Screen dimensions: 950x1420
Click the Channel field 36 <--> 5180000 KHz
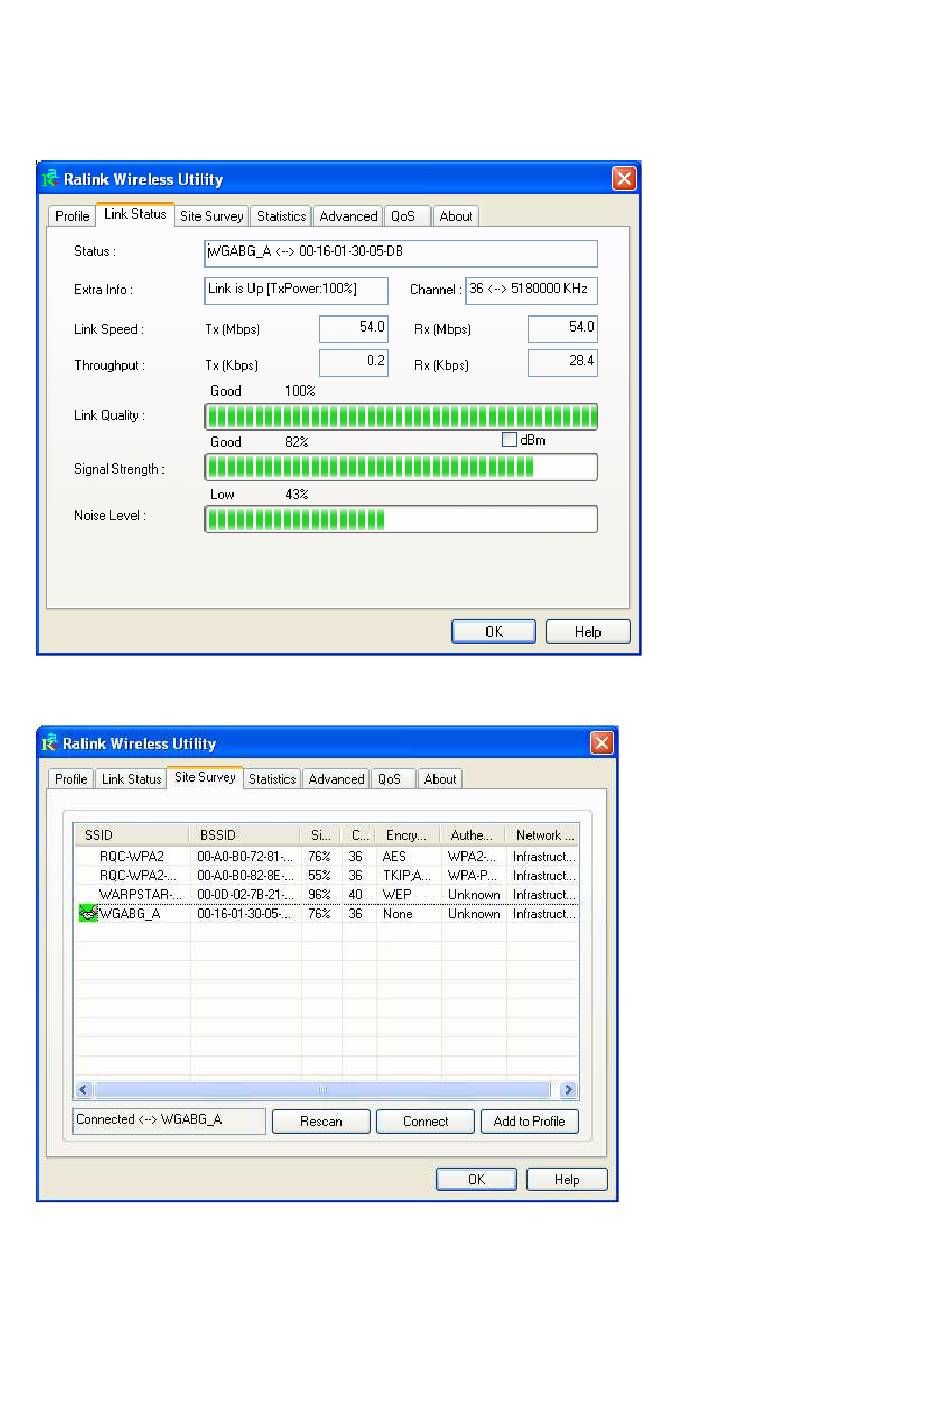pyautogui.click(x=532, y=290)
